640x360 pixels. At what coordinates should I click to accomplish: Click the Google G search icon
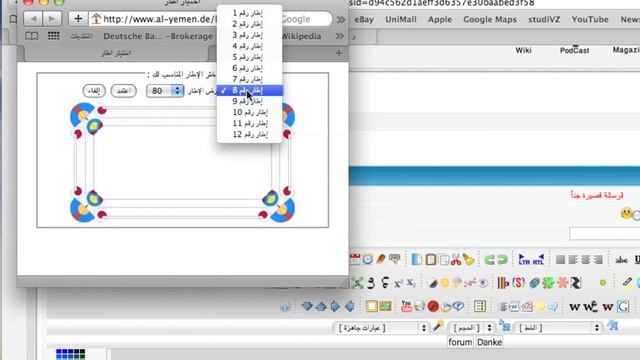tap(623, 307)
